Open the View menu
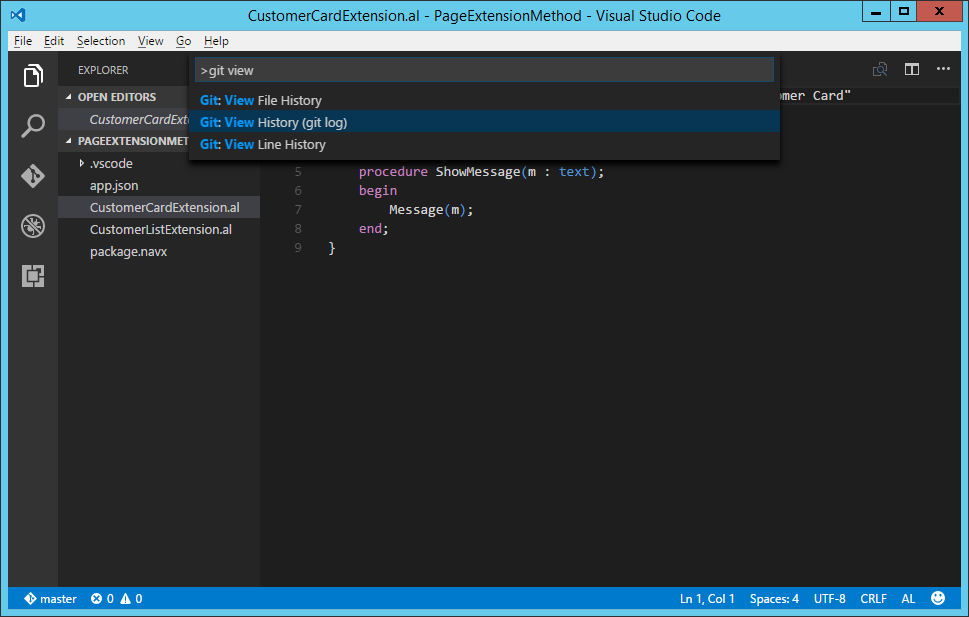 [150, 41]
